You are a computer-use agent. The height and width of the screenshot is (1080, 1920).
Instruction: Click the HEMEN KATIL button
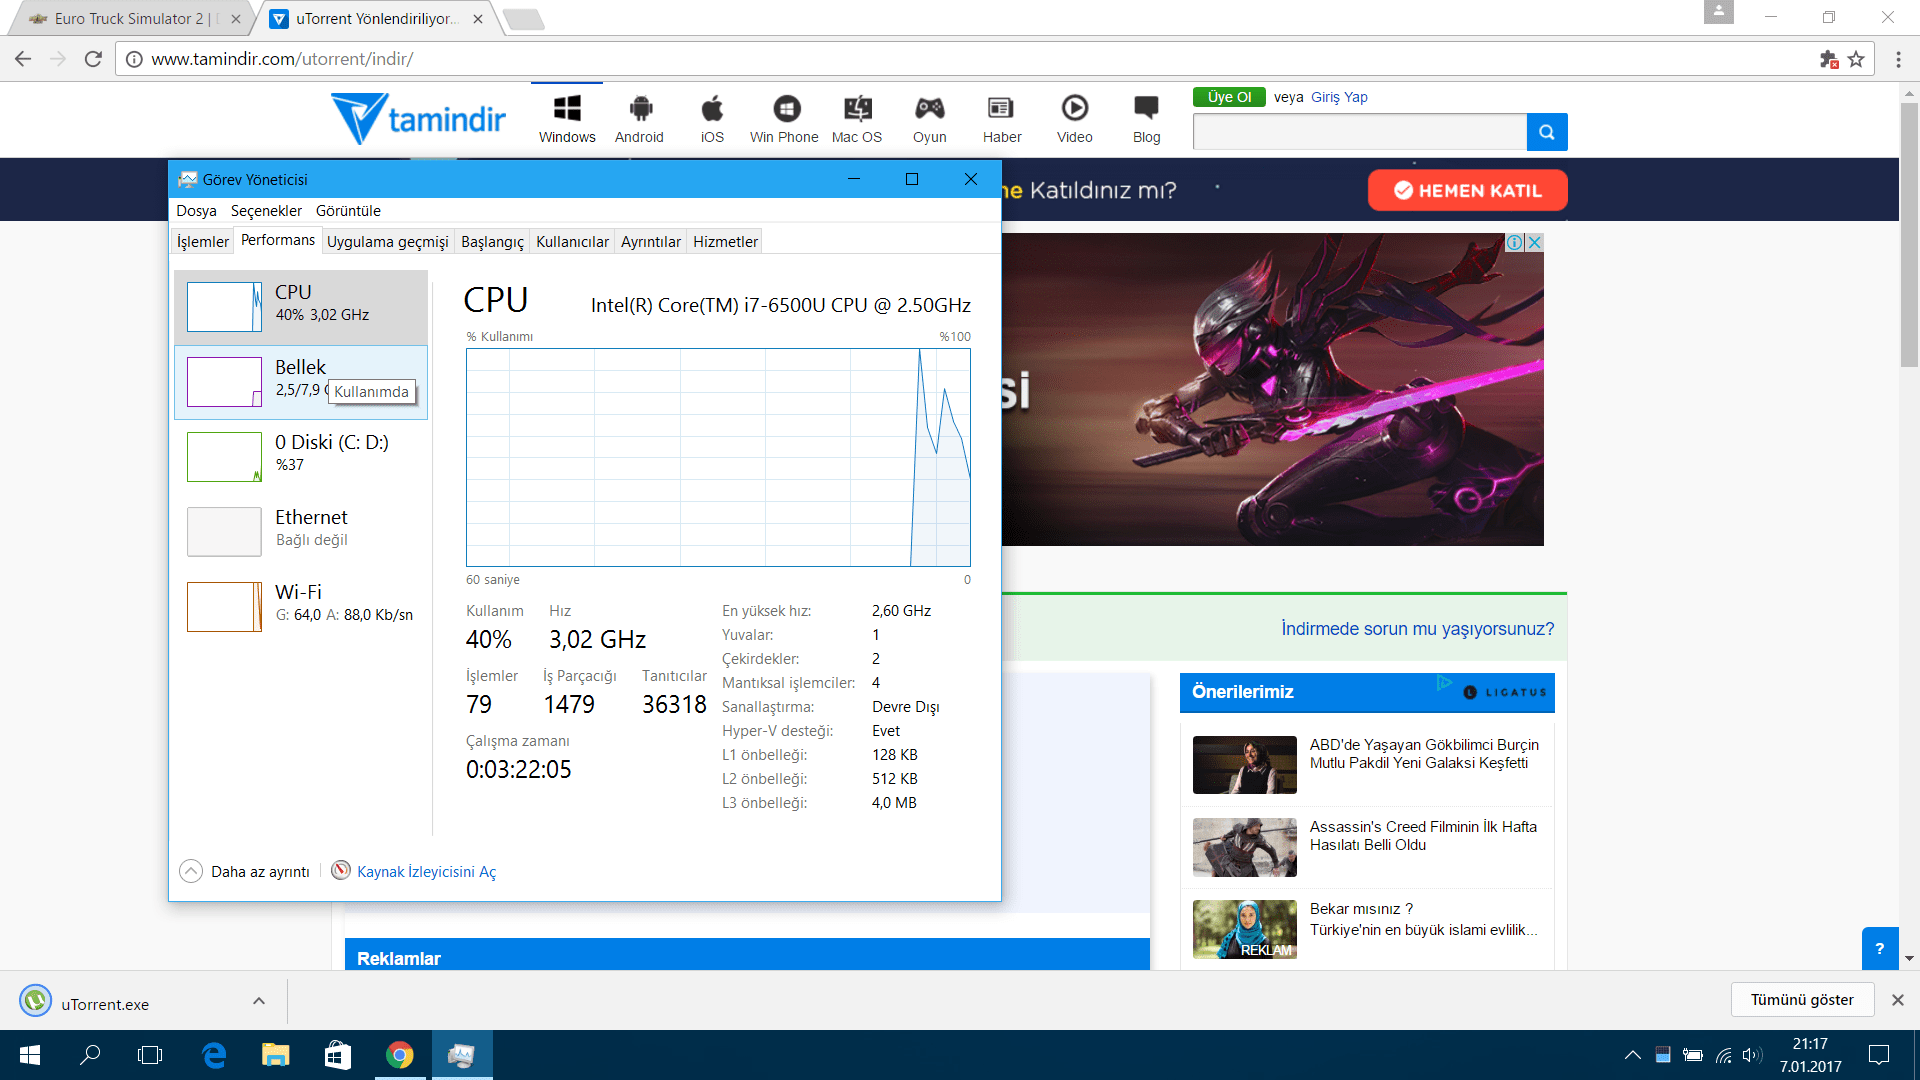pos(1467,190)
